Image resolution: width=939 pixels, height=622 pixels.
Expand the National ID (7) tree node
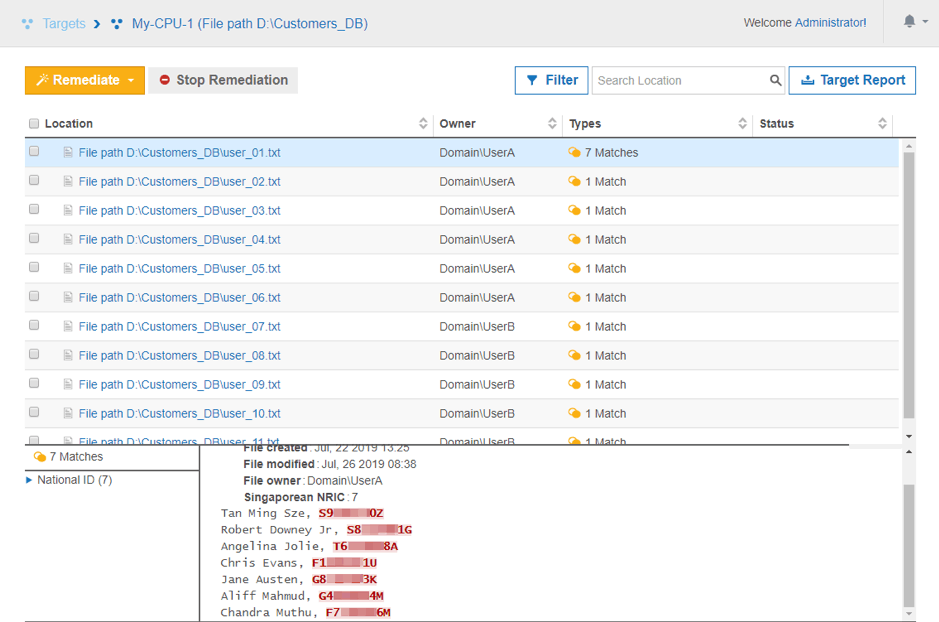[29, 480]
